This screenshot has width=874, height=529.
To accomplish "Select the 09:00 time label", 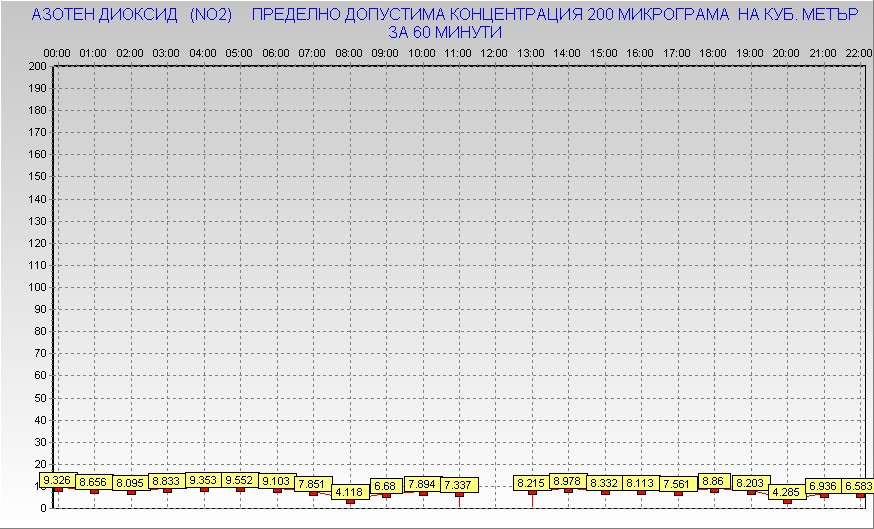I will point(385,54).
